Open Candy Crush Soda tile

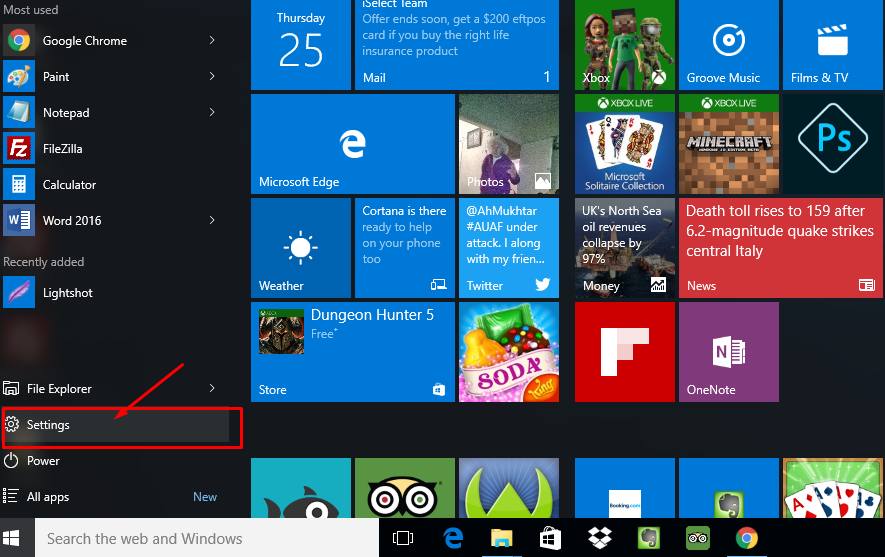509,352
